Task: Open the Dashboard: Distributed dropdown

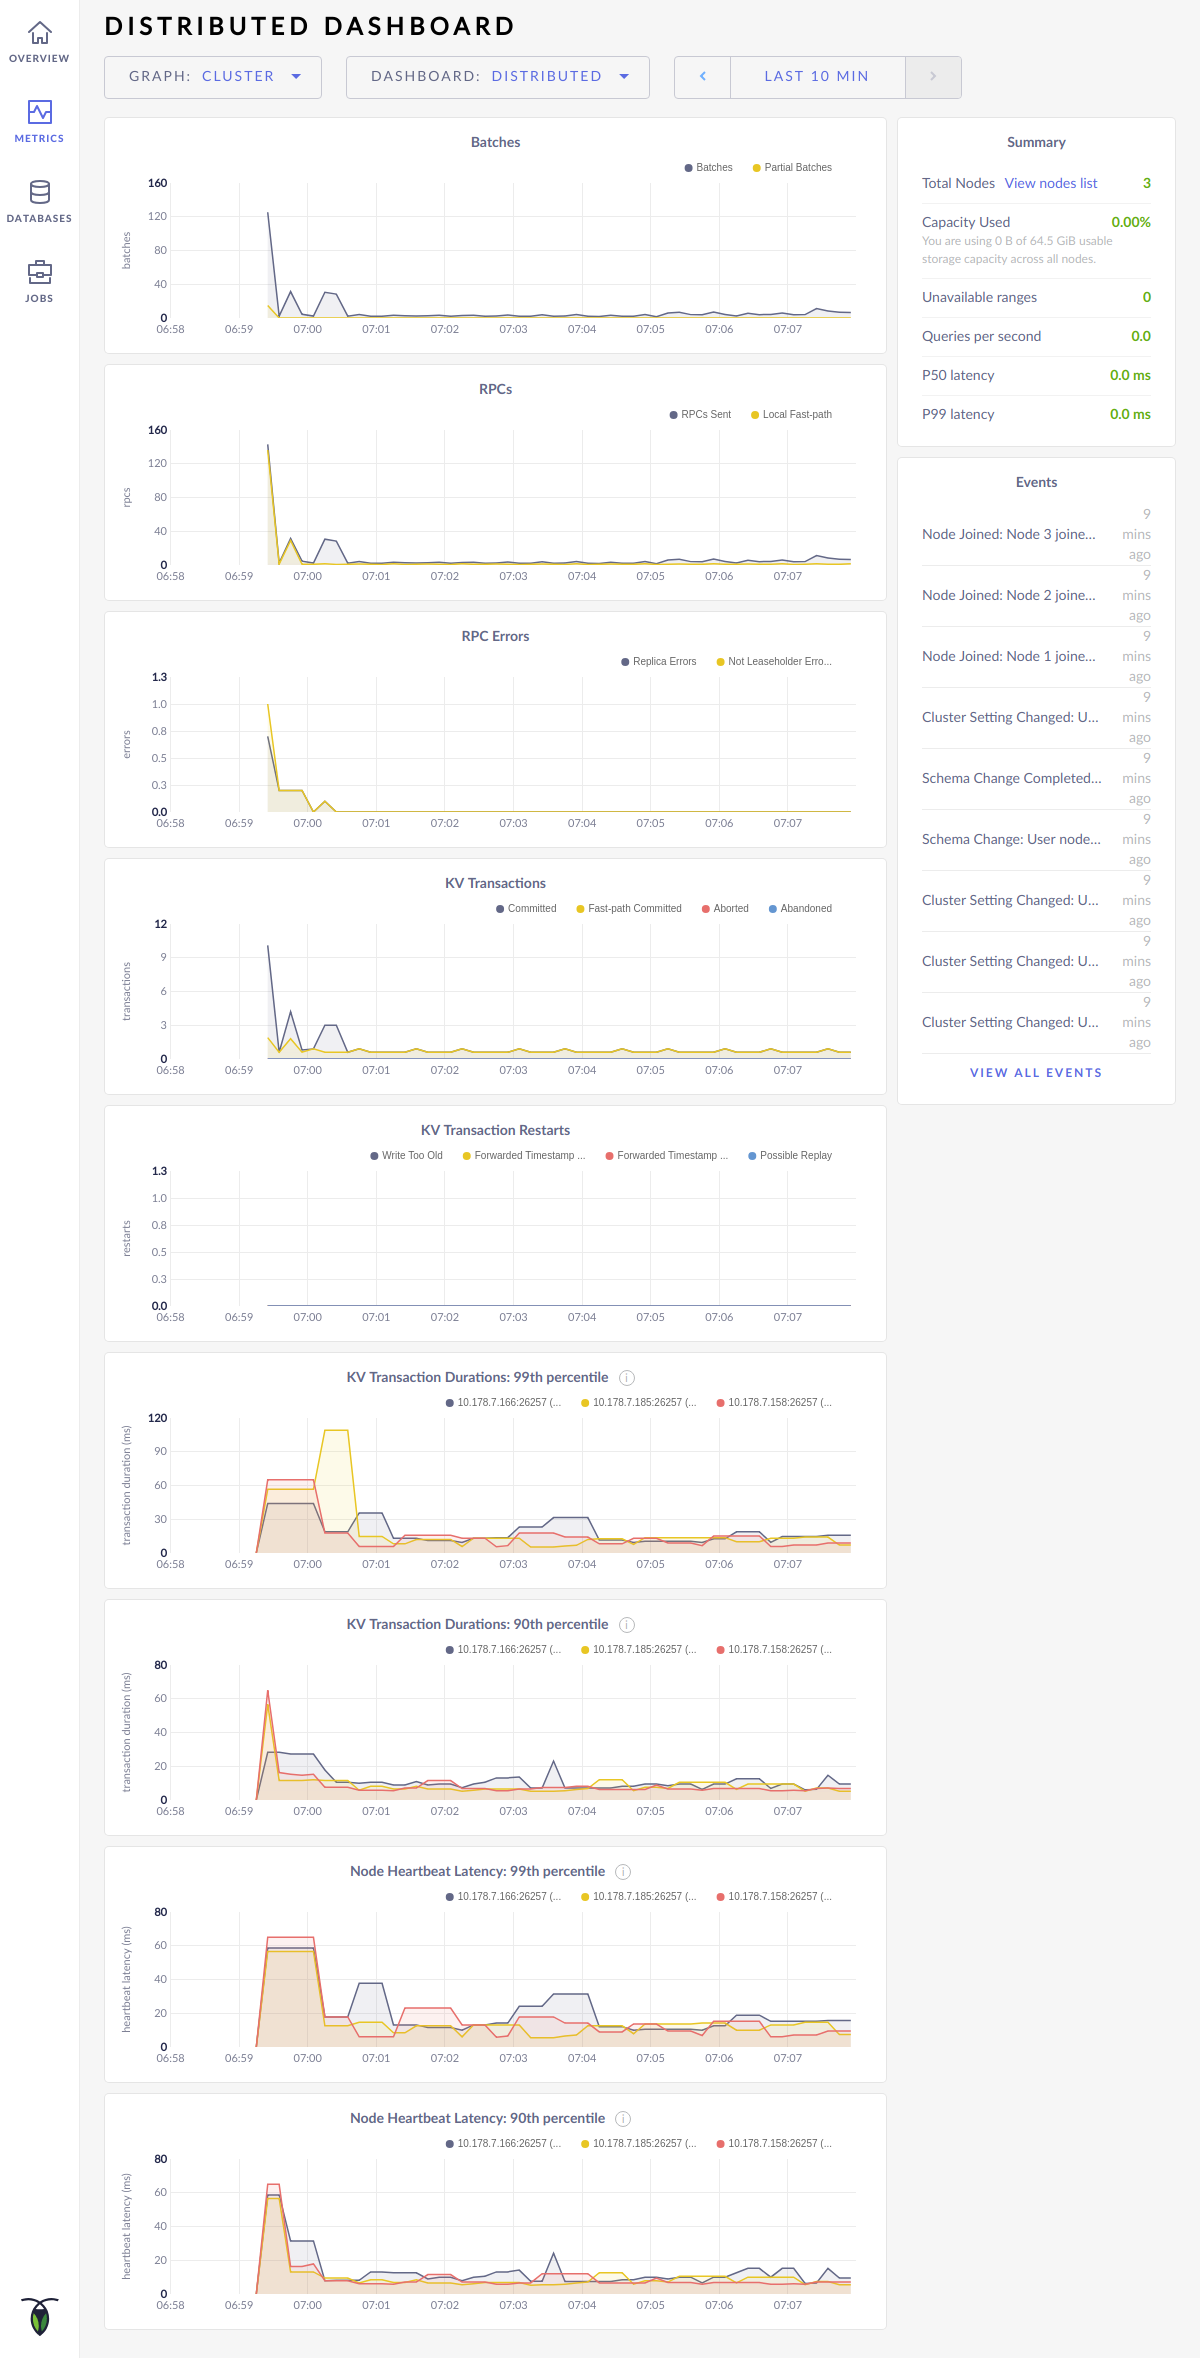Action: click(498, 77)
